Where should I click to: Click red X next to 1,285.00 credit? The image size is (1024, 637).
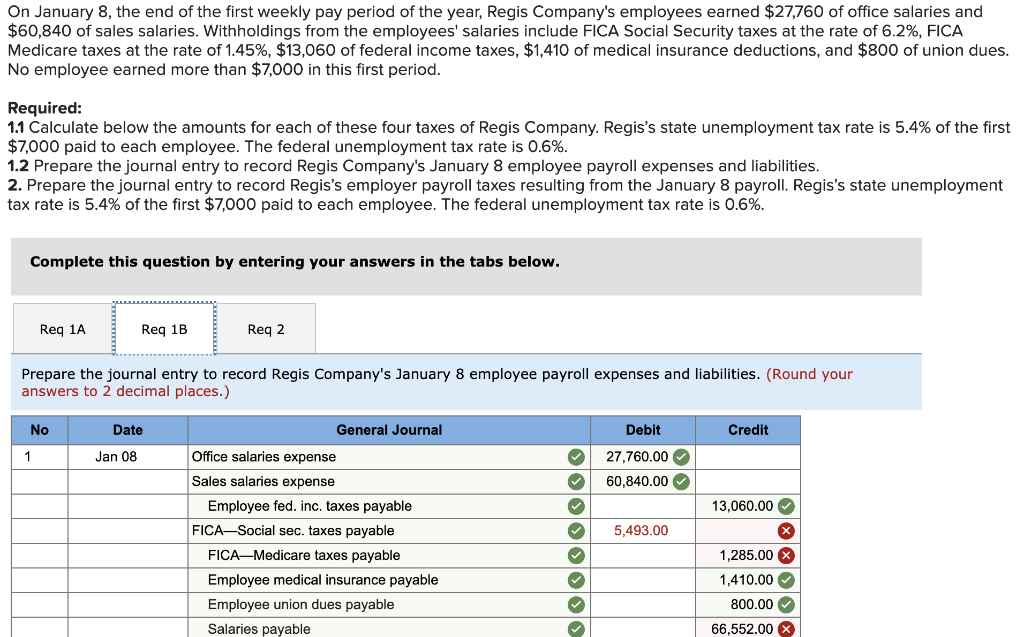pos(786,555)
